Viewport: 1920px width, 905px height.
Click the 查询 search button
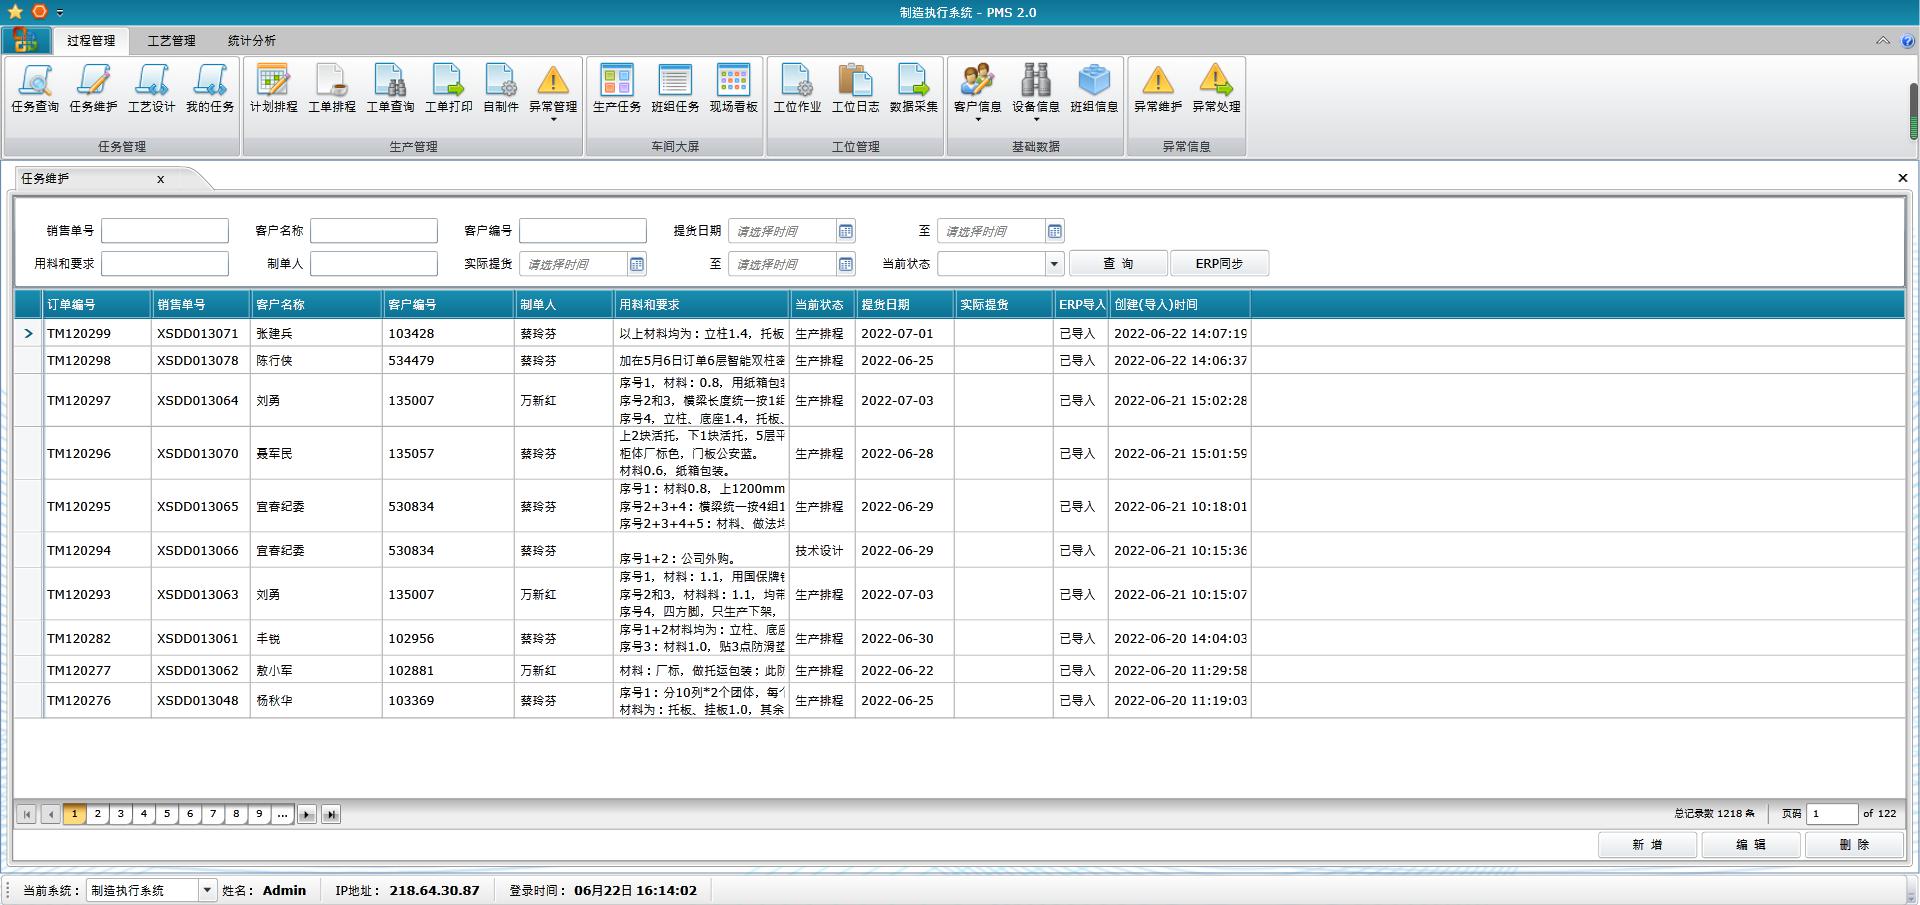pyautogui.click(x=1117, y=264)
